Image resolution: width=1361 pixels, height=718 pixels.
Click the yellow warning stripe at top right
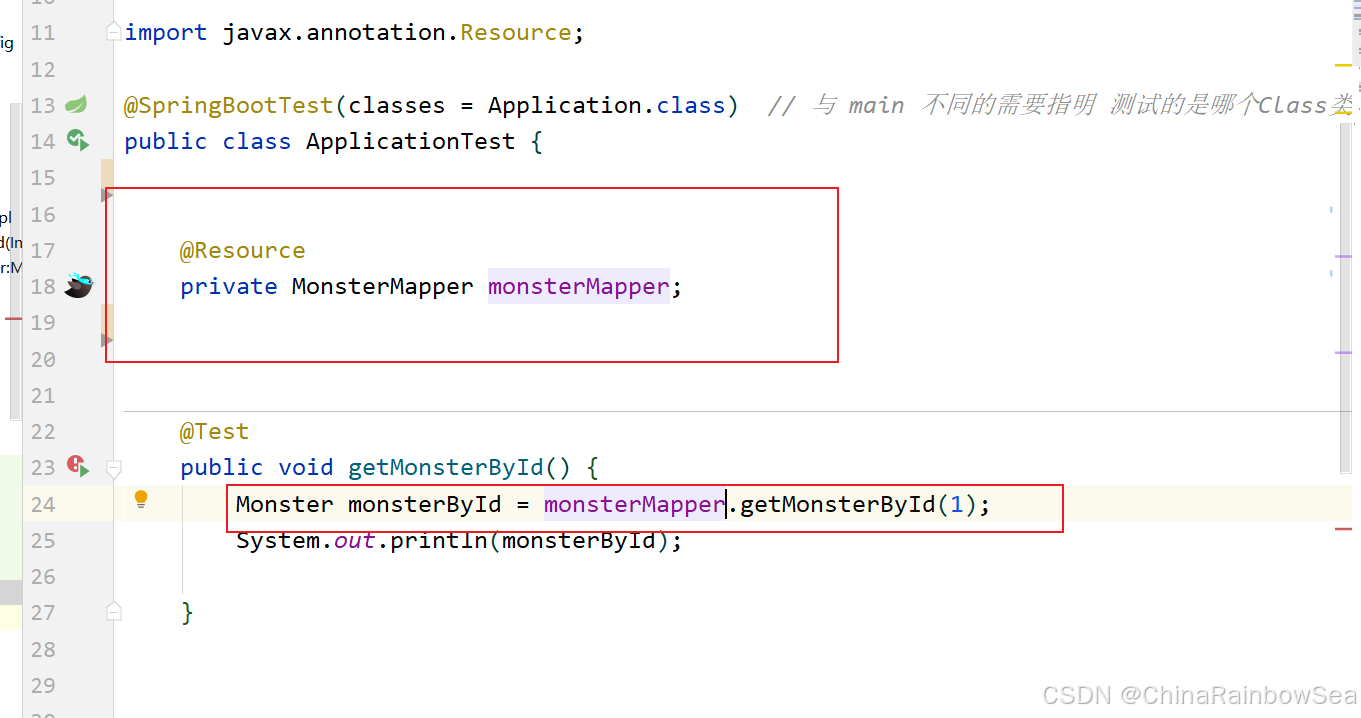1343,65
